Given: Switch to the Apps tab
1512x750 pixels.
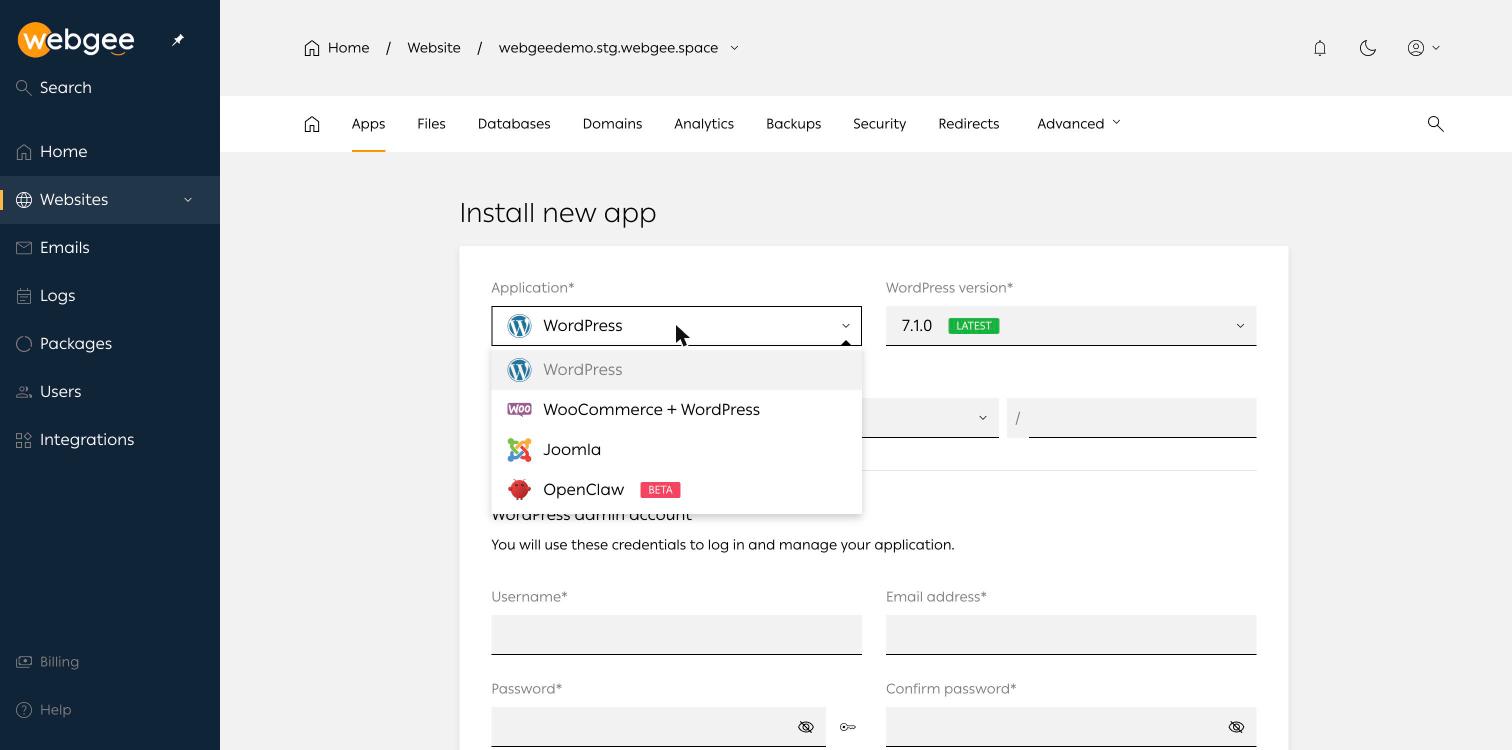Looking at the screenshot, I should [x=368, y=124].
